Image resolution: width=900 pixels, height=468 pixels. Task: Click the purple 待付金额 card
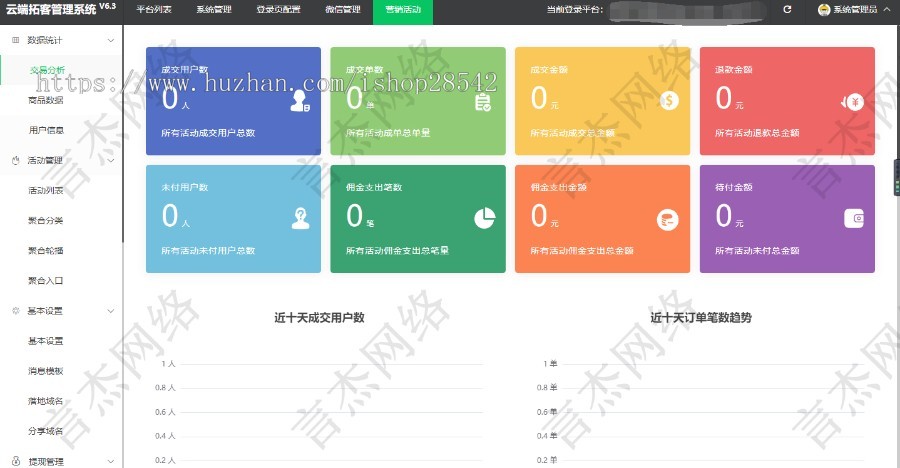[x=787, y=219]
